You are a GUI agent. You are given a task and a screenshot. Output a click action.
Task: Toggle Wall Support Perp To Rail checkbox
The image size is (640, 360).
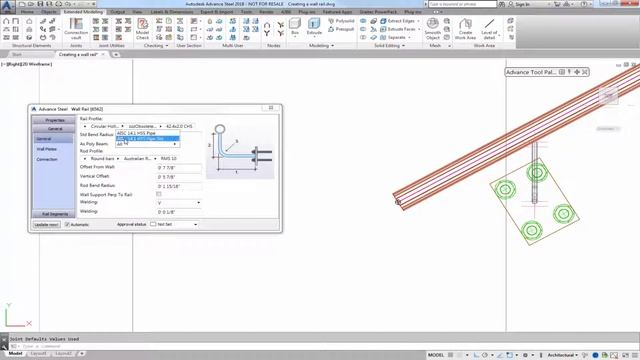coord(159,194)
